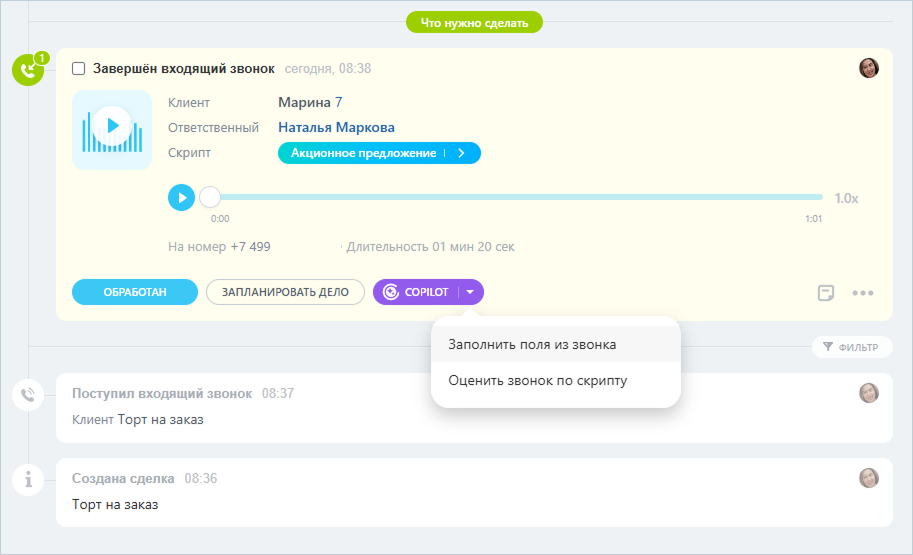Viewport: 913px width, 555px height.
Task: Click the user avatar in the completed call card
Action: 869,68
